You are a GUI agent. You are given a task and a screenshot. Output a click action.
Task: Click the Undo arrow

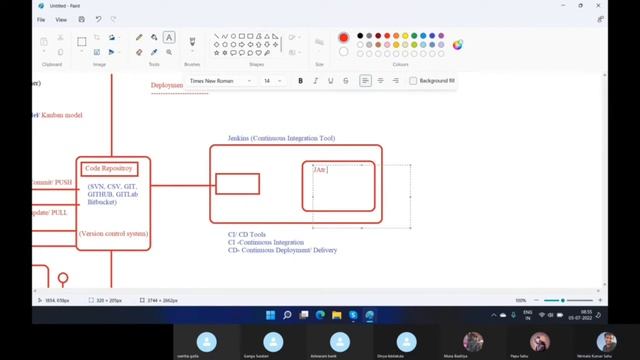tap(98, 19)
